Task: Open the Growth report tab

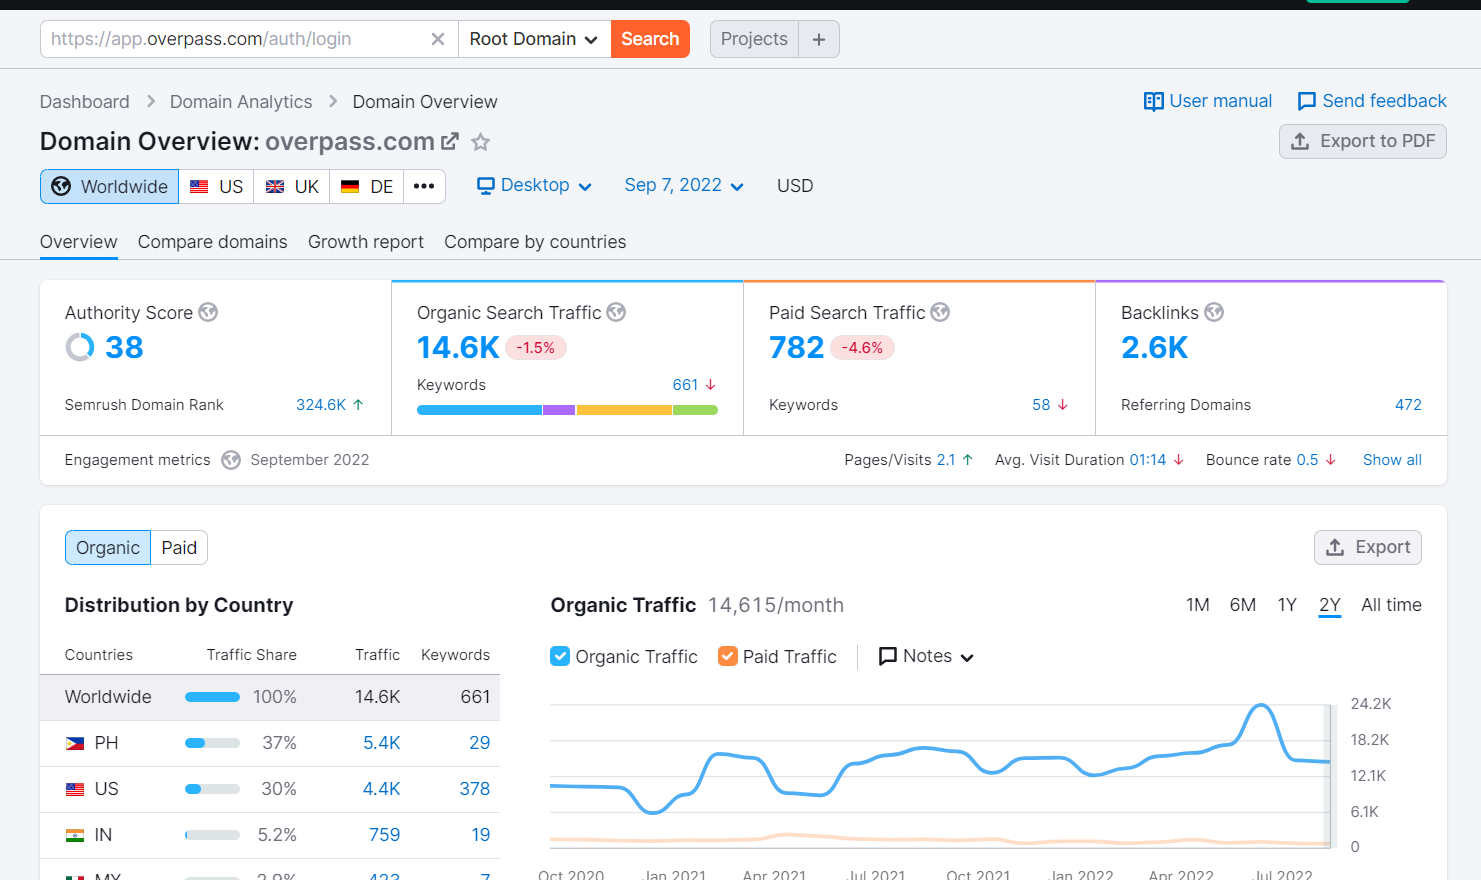Action: pyautogui.click(x=366, y=242)
